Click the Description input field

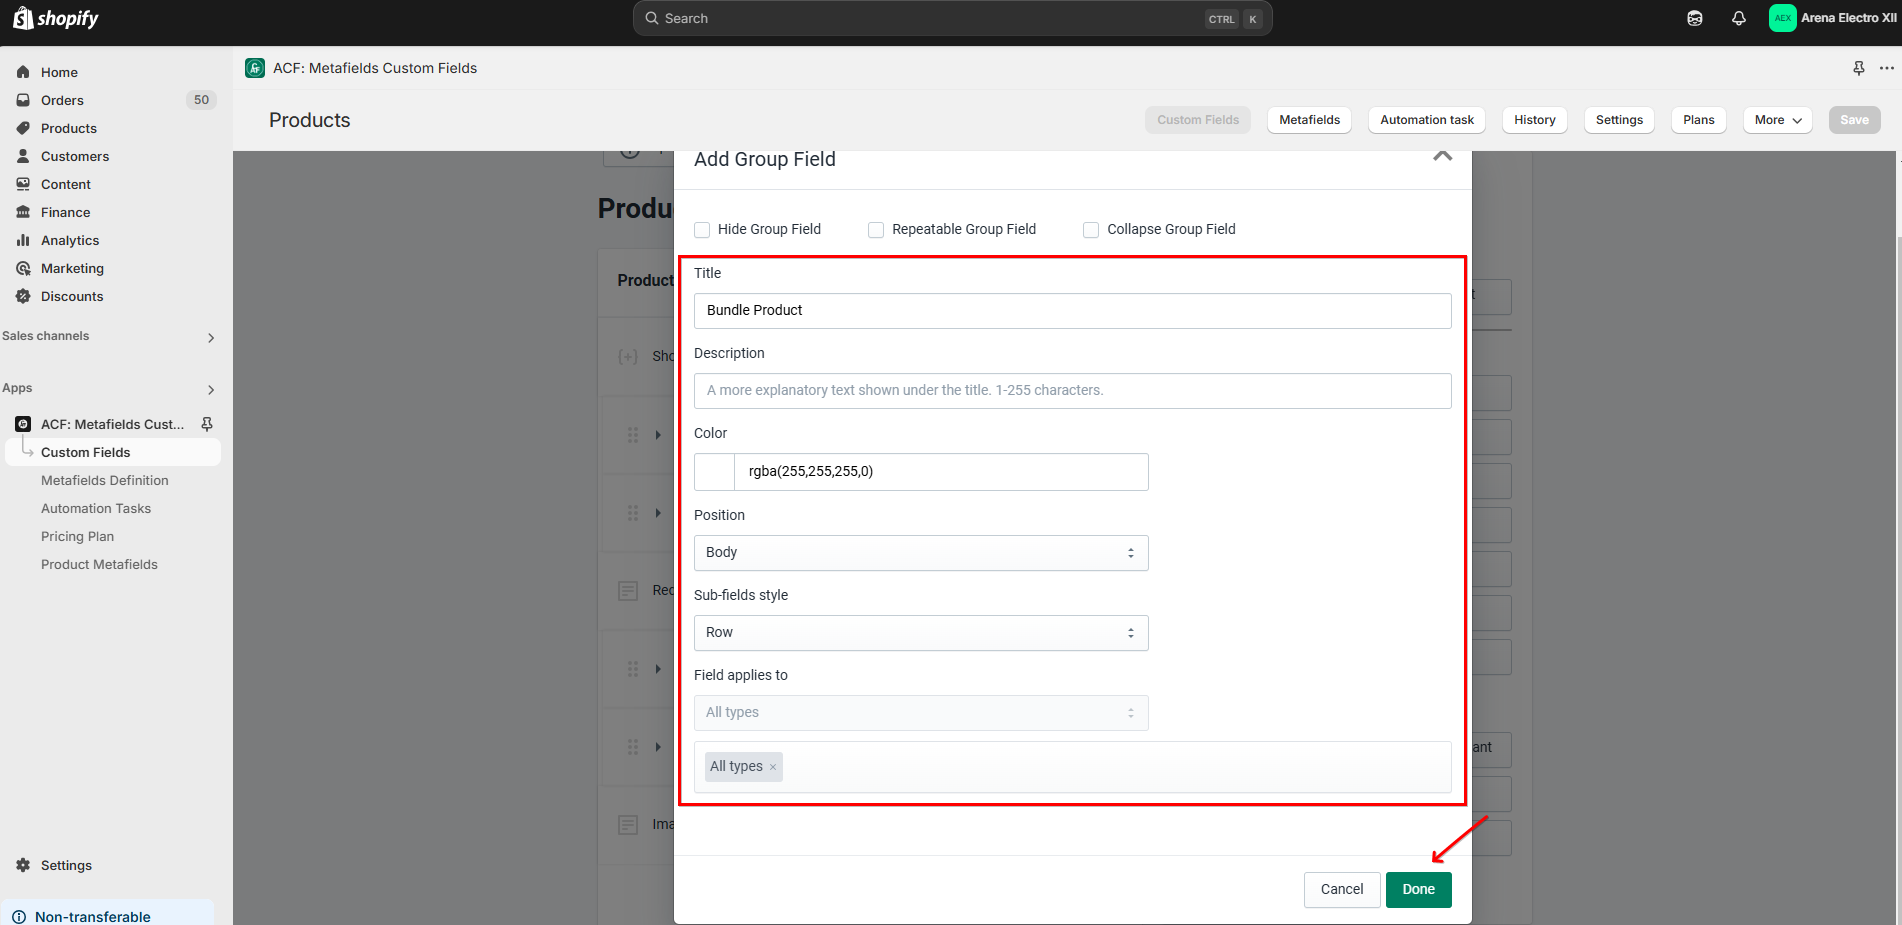tap(1072, 391)
